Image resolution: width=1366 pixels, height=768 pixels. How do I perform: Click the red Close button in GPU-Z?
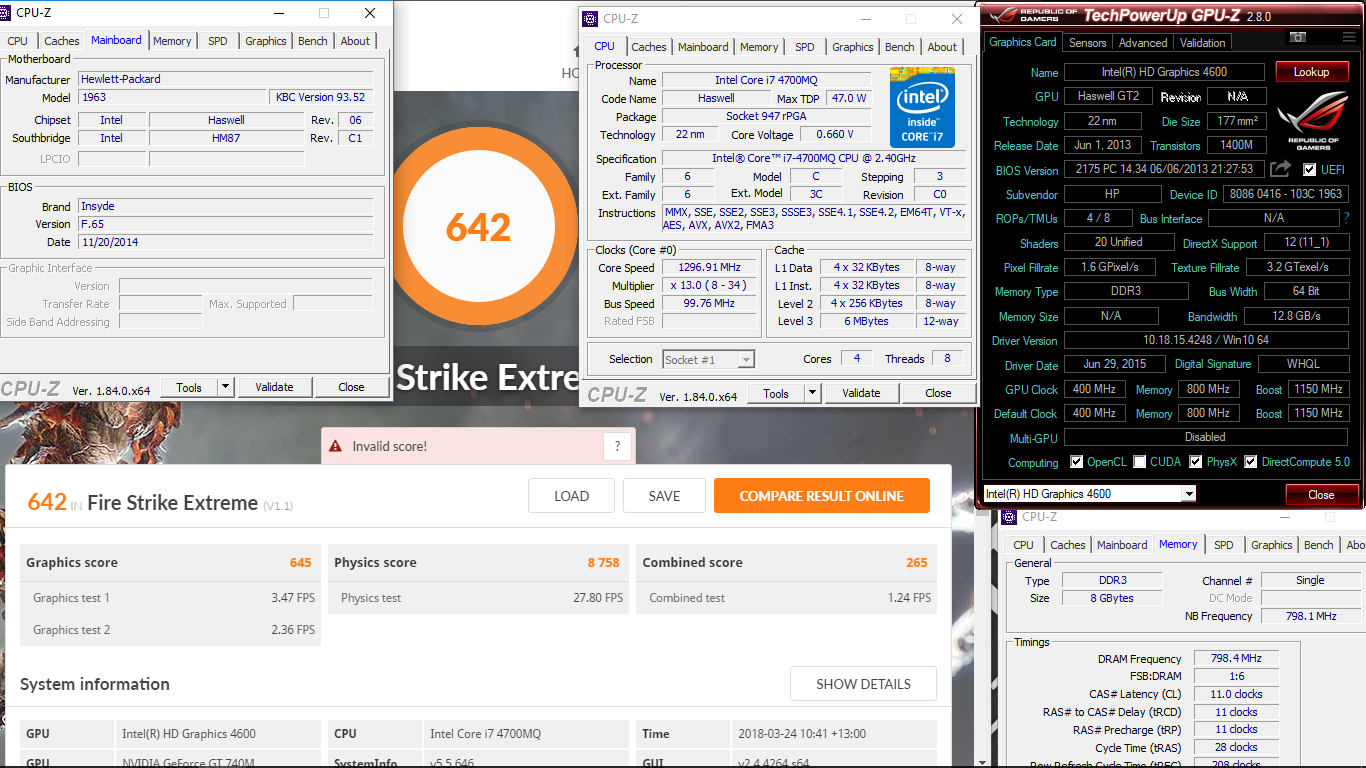(x=1321, y=494)
